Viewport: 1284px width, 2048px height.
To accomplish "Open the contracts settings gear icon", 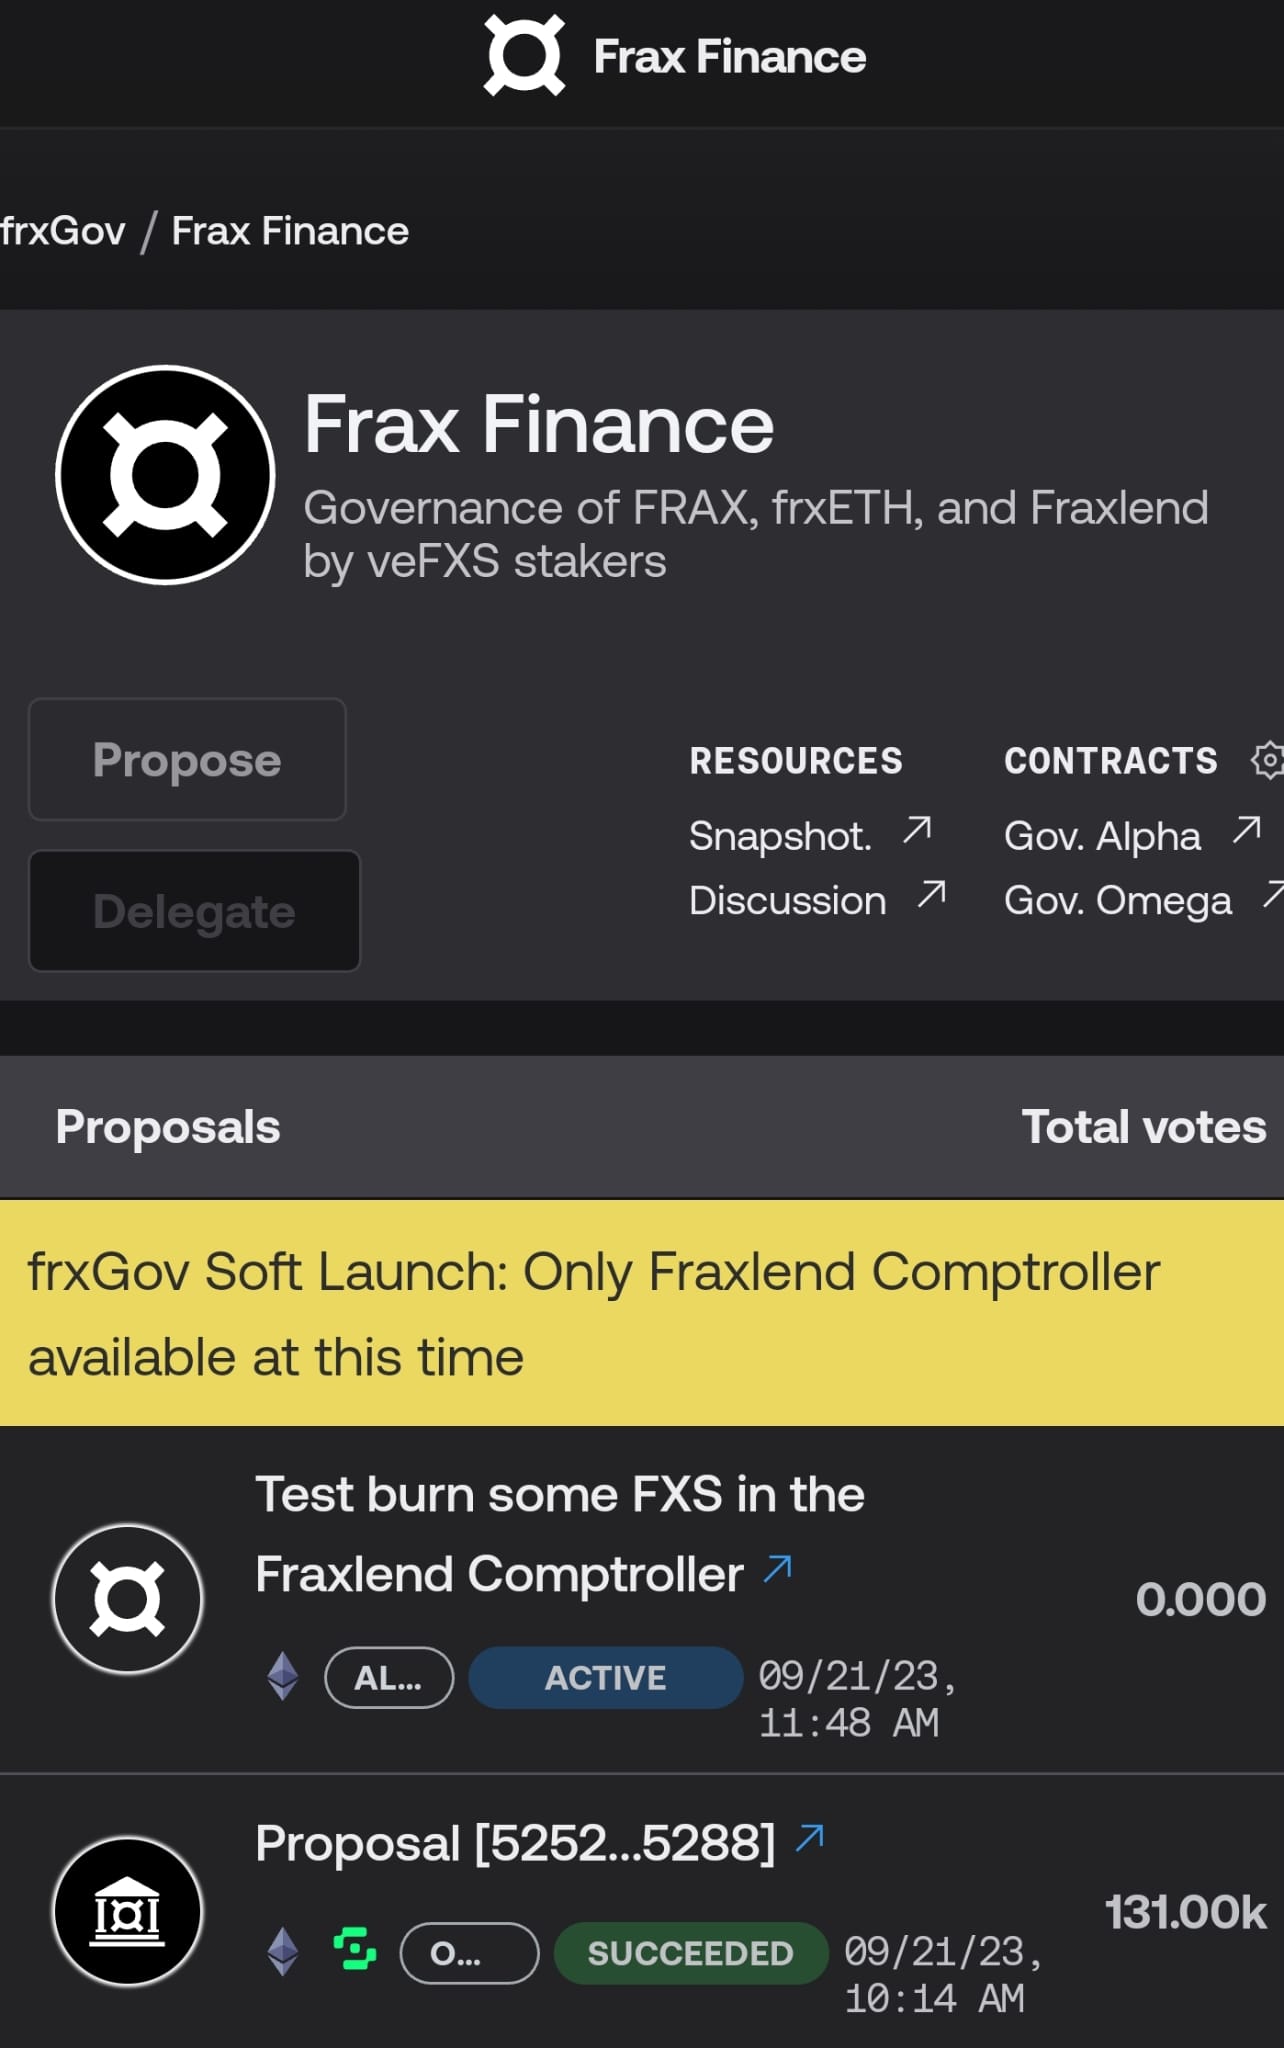I will coord(1267,760).
